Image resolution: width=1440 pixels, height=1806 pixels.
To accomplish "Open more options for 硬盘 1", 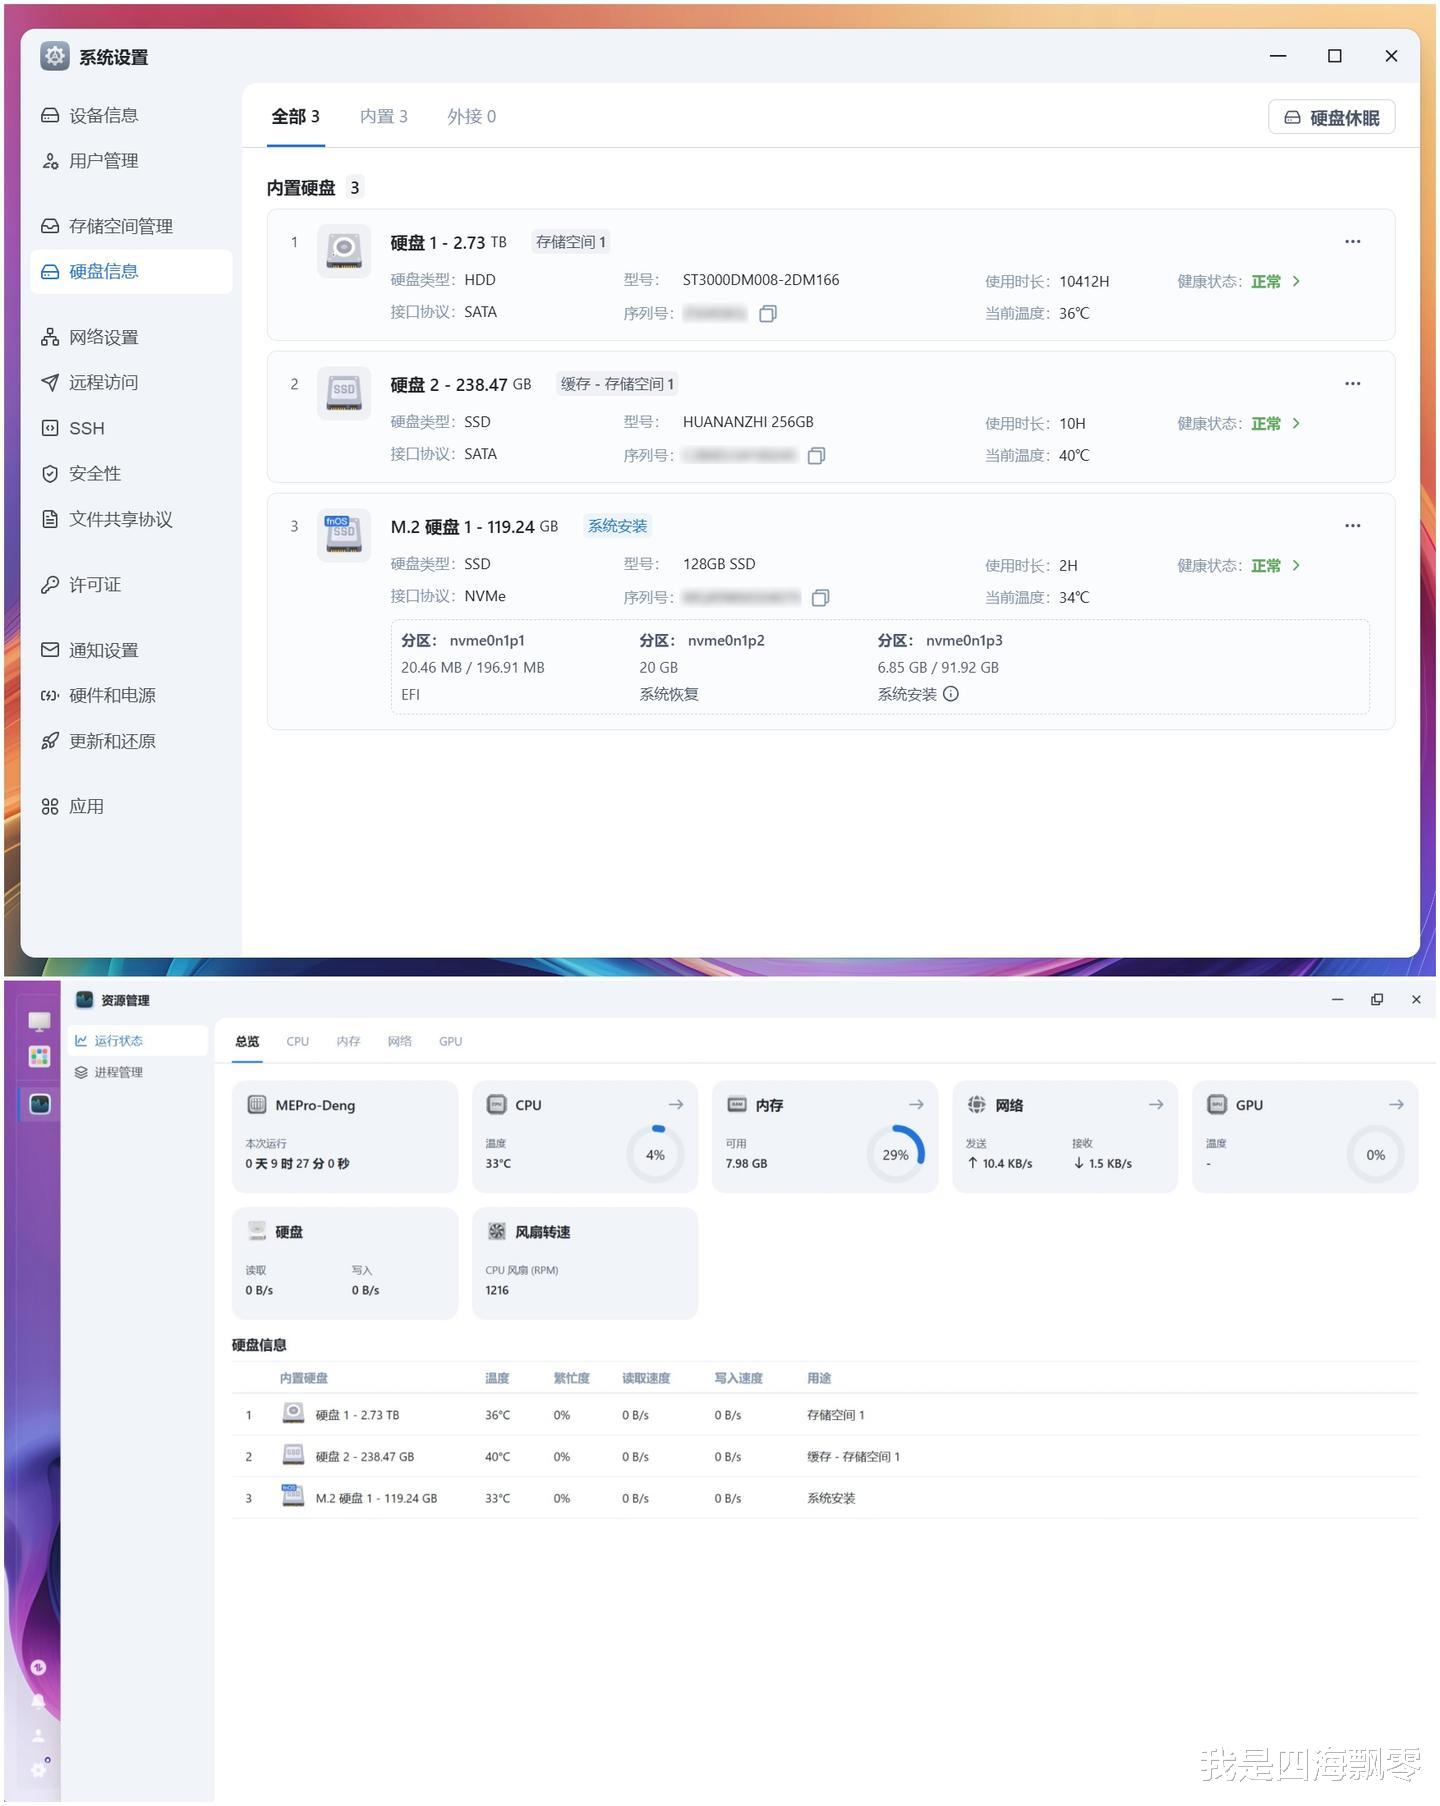I will pyautogui.click(x=1352, y=242).
